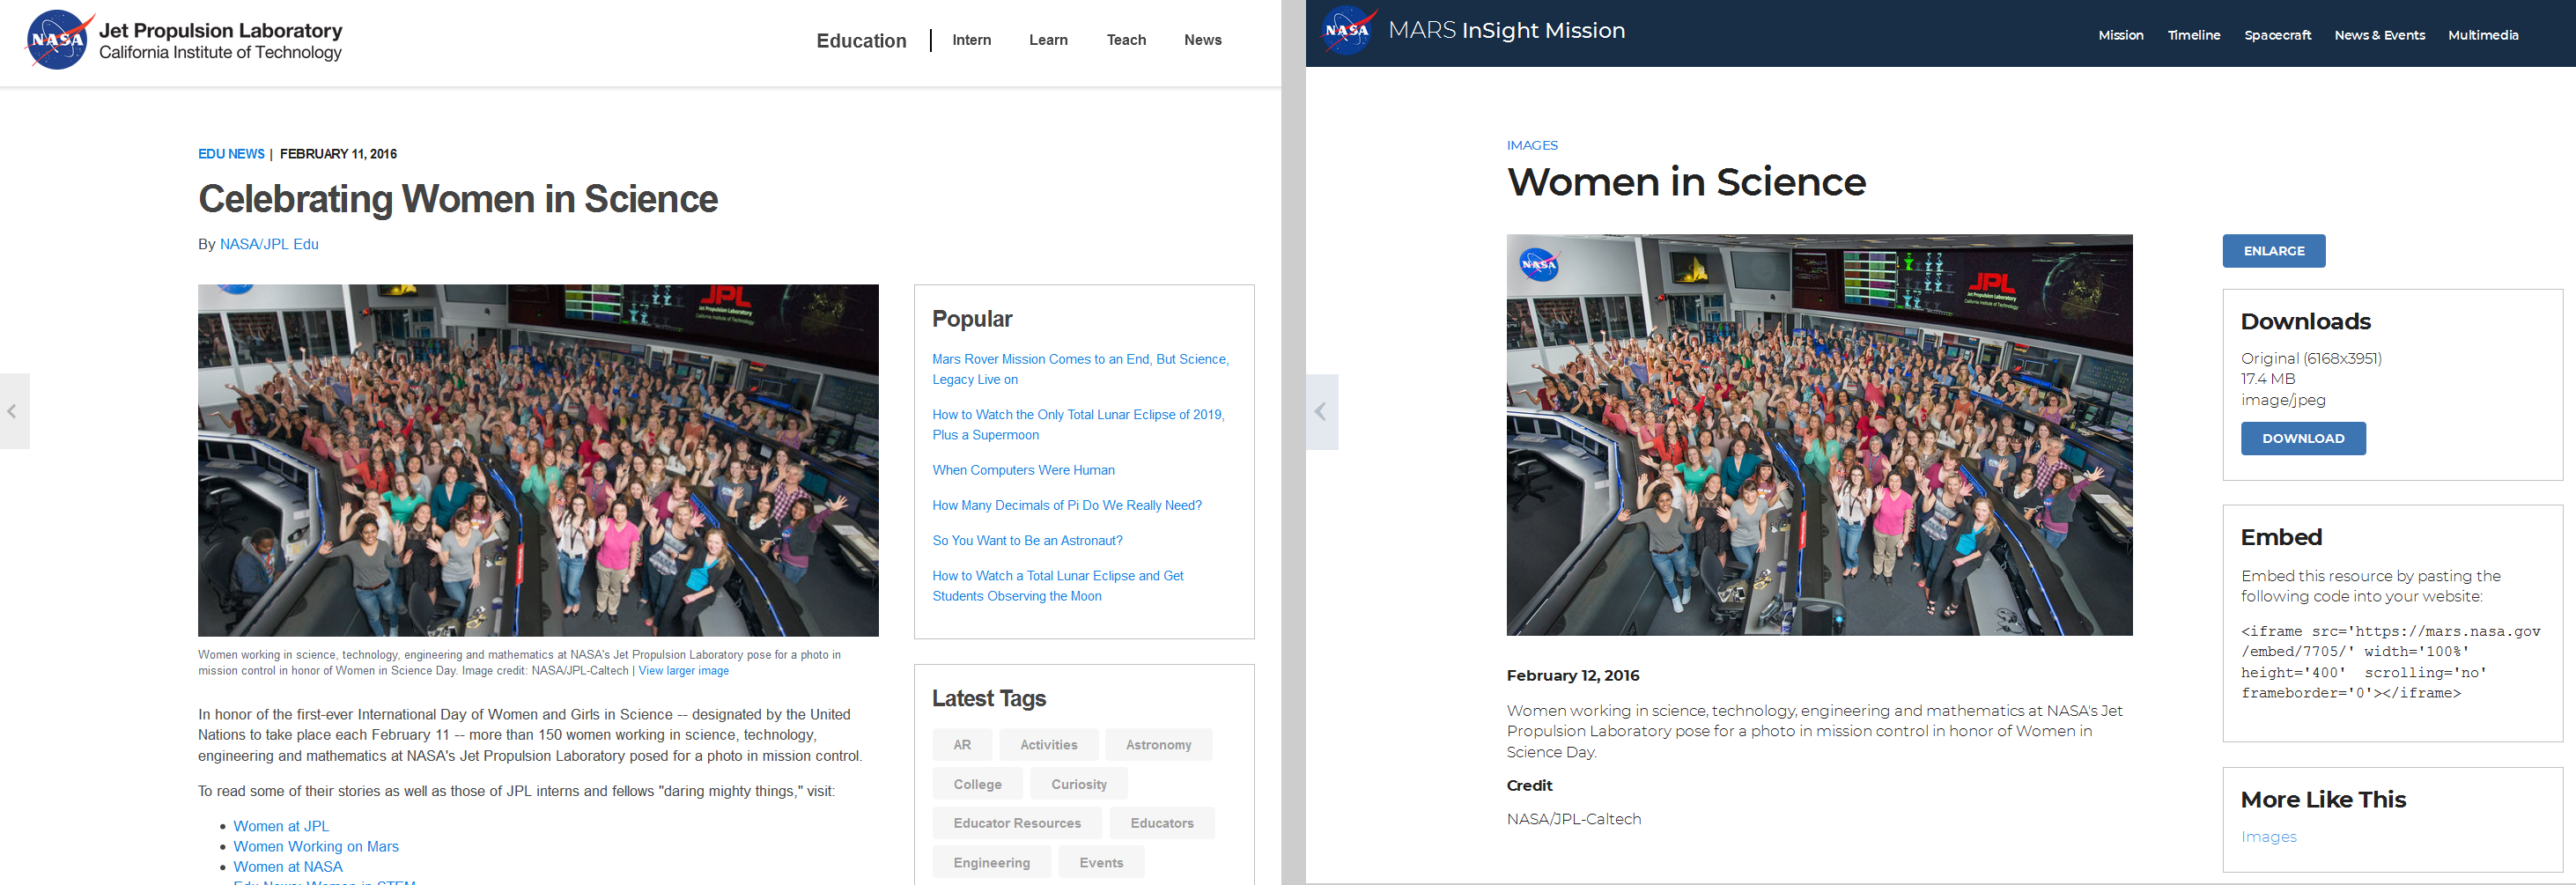Click the group photo in the JPL article
Image resolution: width=2576 pixels, height=885 pixels.
[538, 460]
